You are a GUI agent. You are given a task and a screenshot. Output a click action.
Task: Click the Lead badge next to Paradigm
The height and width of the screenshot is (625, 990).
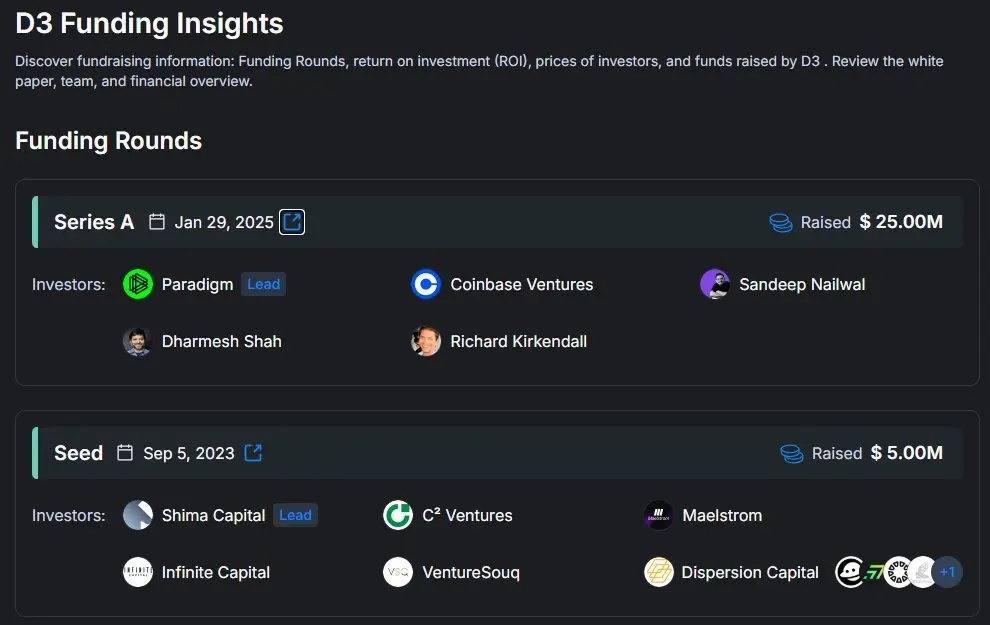coord(263,284)
